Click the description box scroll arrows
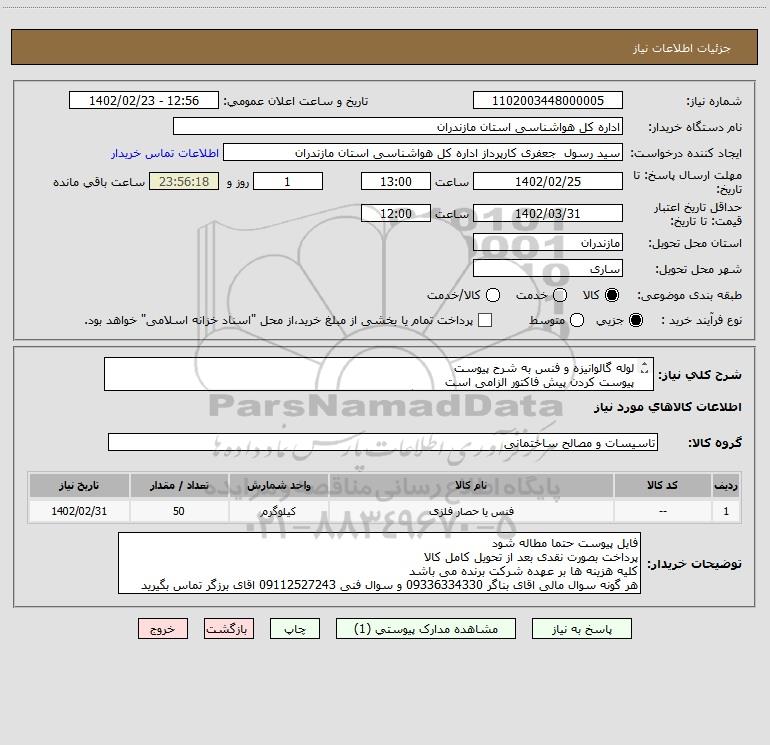 click(645, 368)
